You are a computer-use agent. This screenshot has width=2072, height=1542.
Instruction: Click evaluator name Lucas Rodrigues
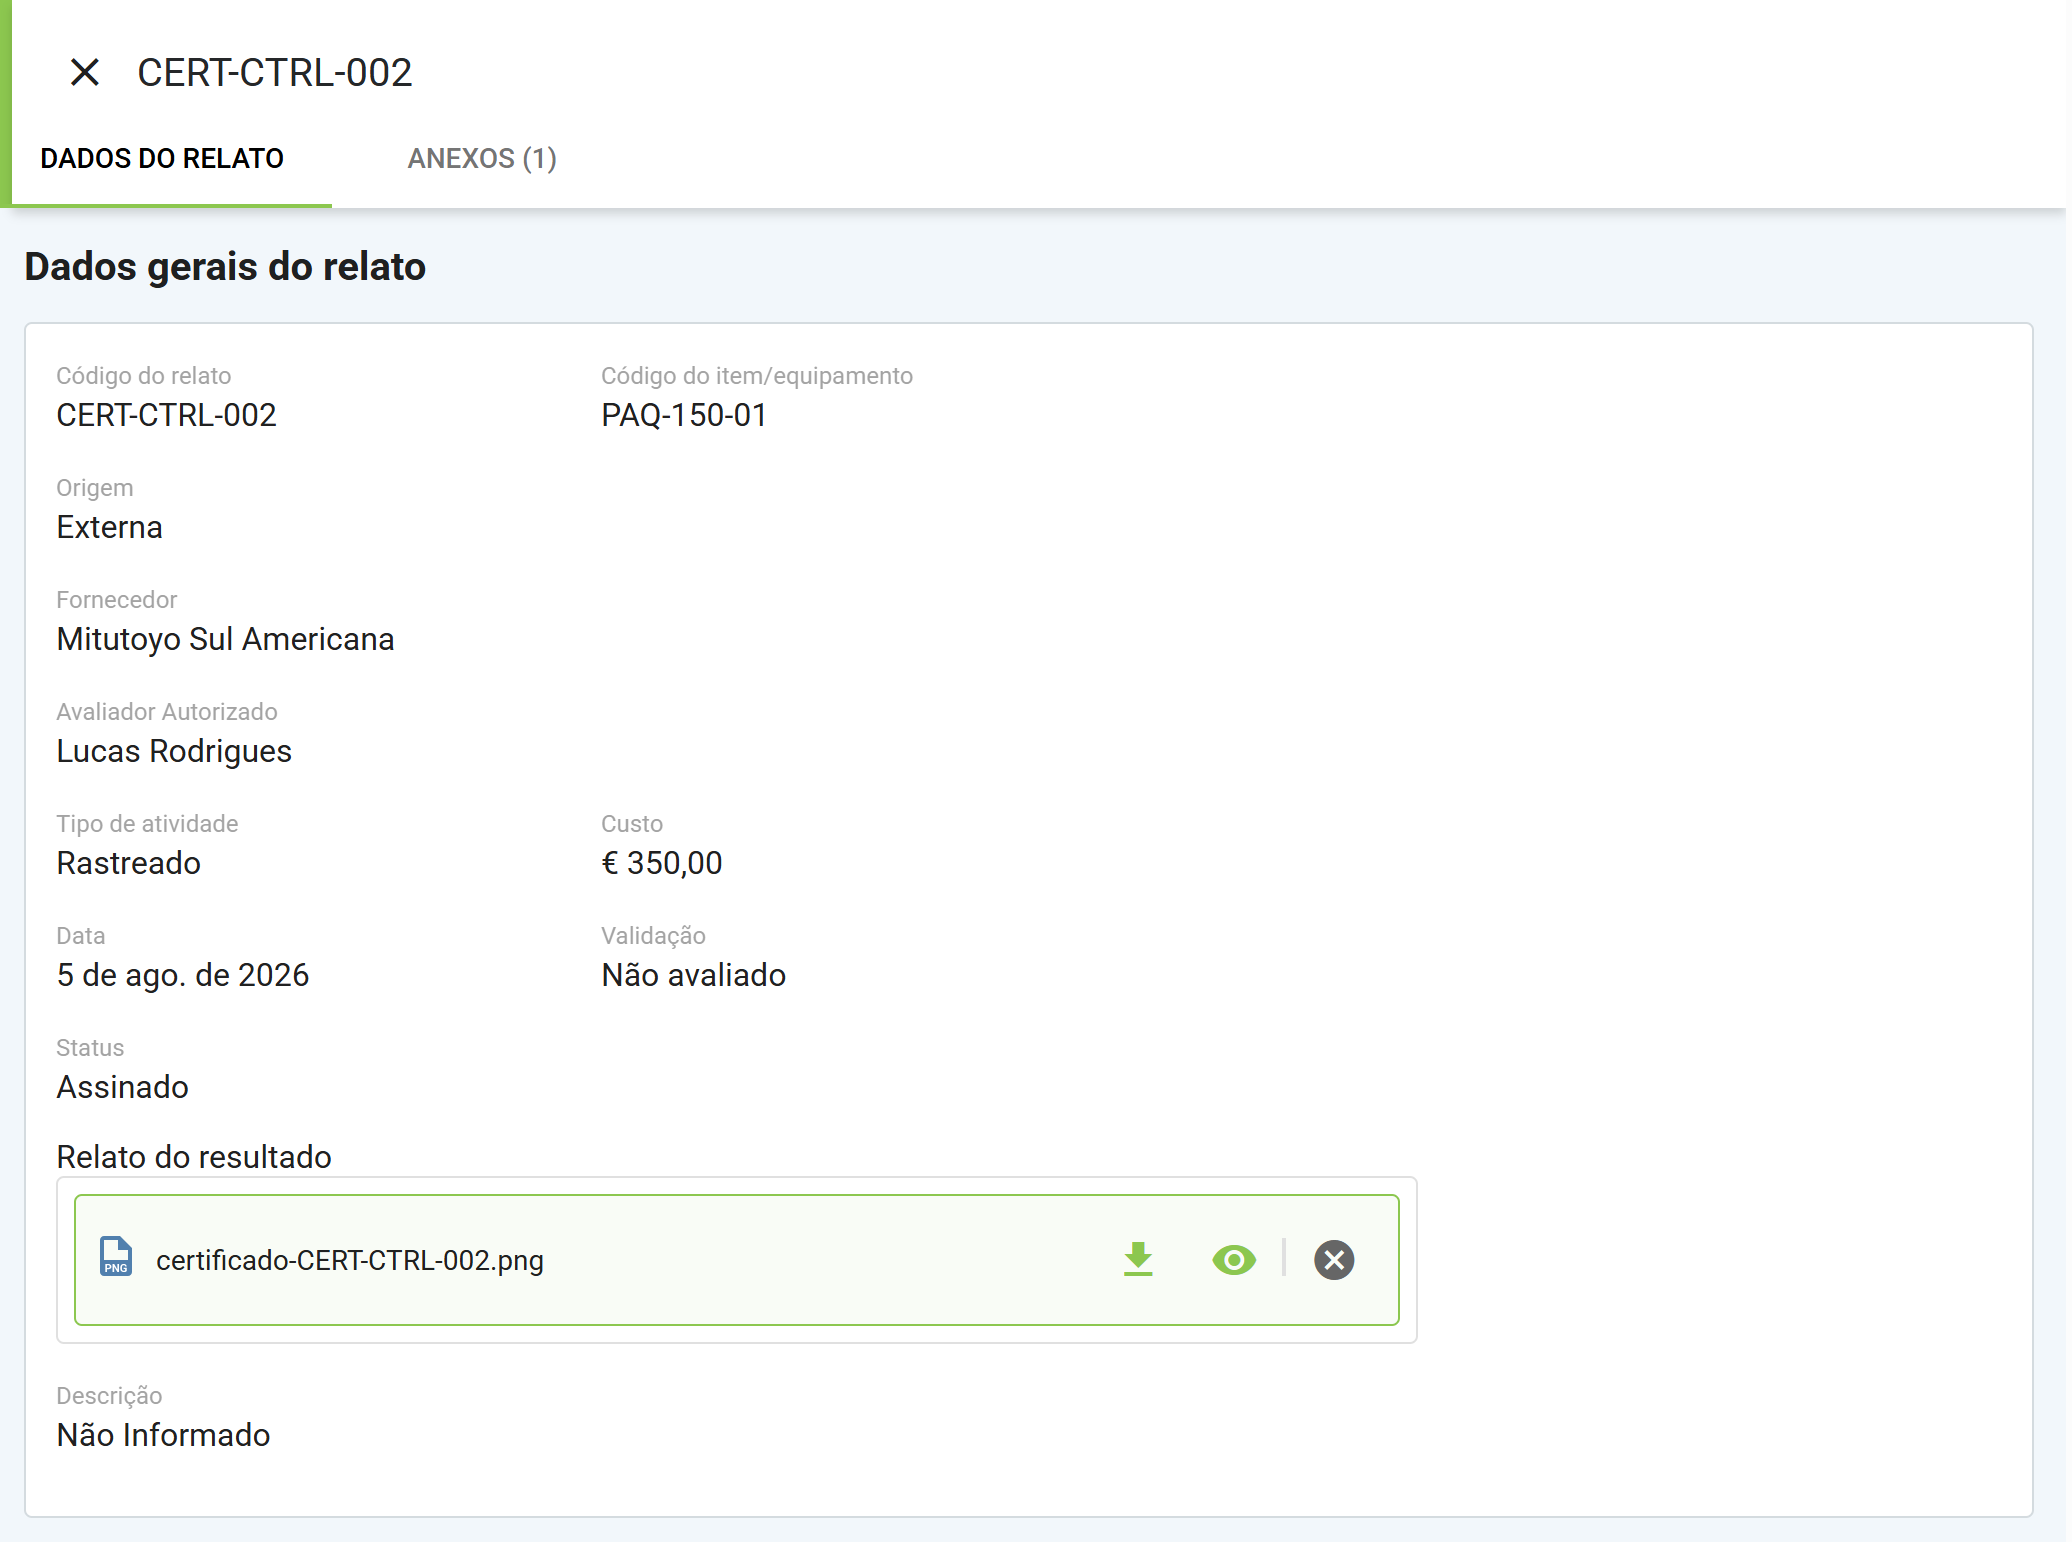(x=174, y=751)
